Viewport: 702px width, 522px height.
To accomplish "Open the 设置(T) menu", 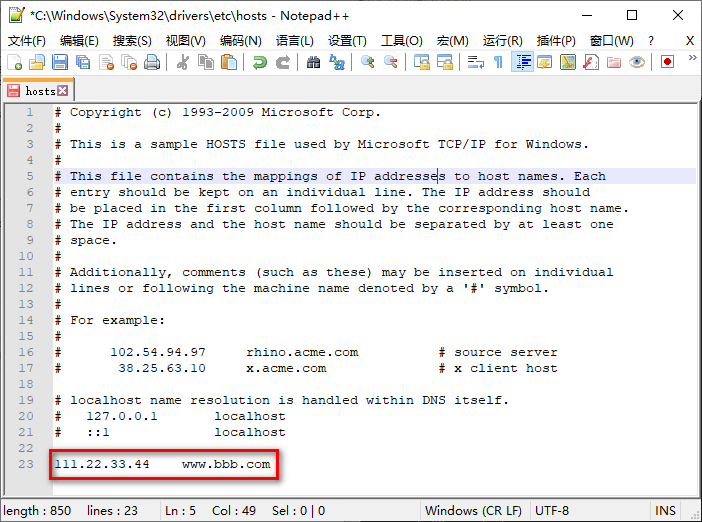I will tap(347, 41).
